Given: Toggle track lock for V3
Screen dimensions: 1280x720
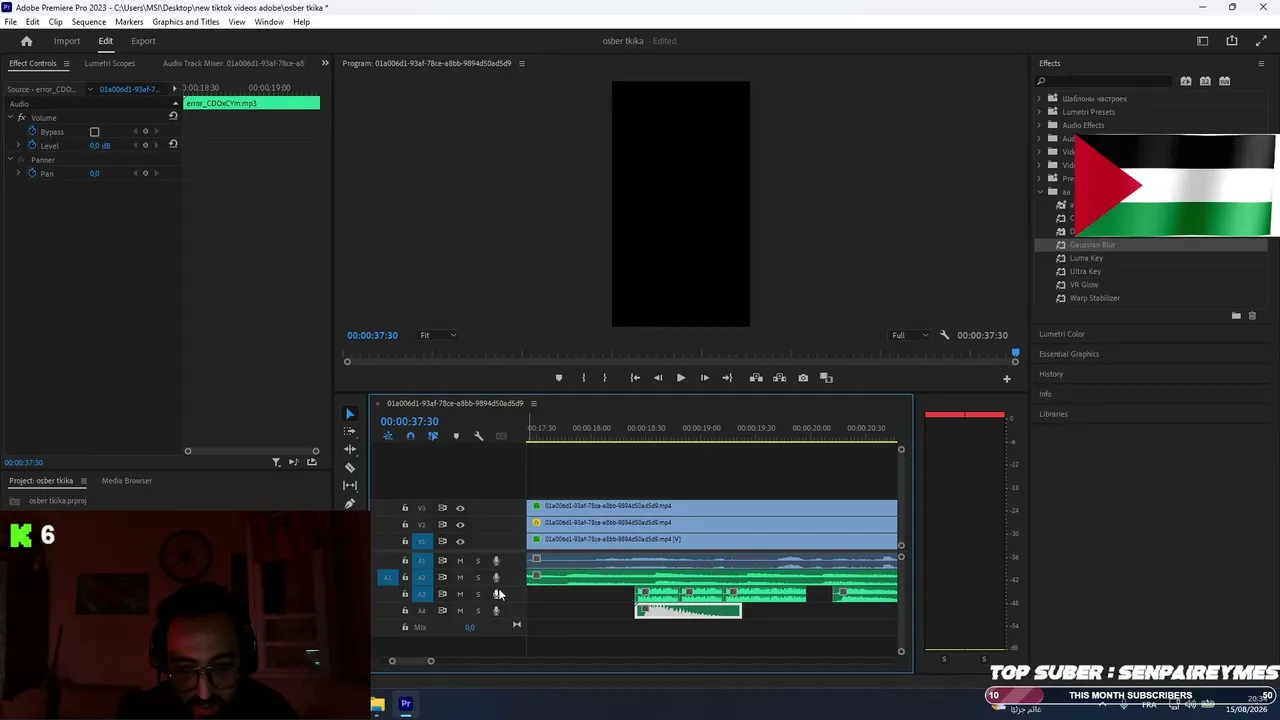Looking at the screenshot, I should tap(405, 508).
